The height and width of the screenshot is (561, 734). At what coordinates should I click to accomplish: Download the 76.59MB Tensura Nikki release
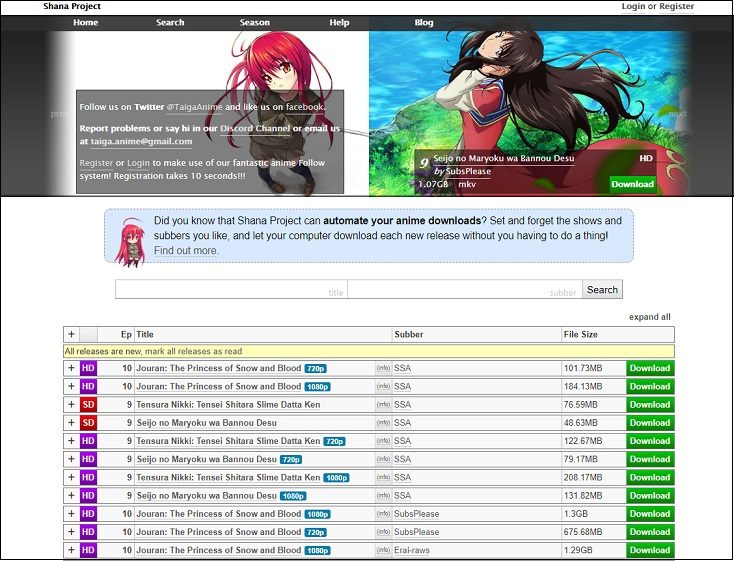pos(650,405)
